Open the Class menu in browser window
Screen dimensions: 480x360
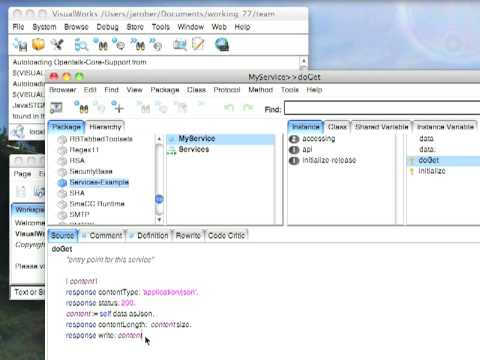(x=196, y=90)
